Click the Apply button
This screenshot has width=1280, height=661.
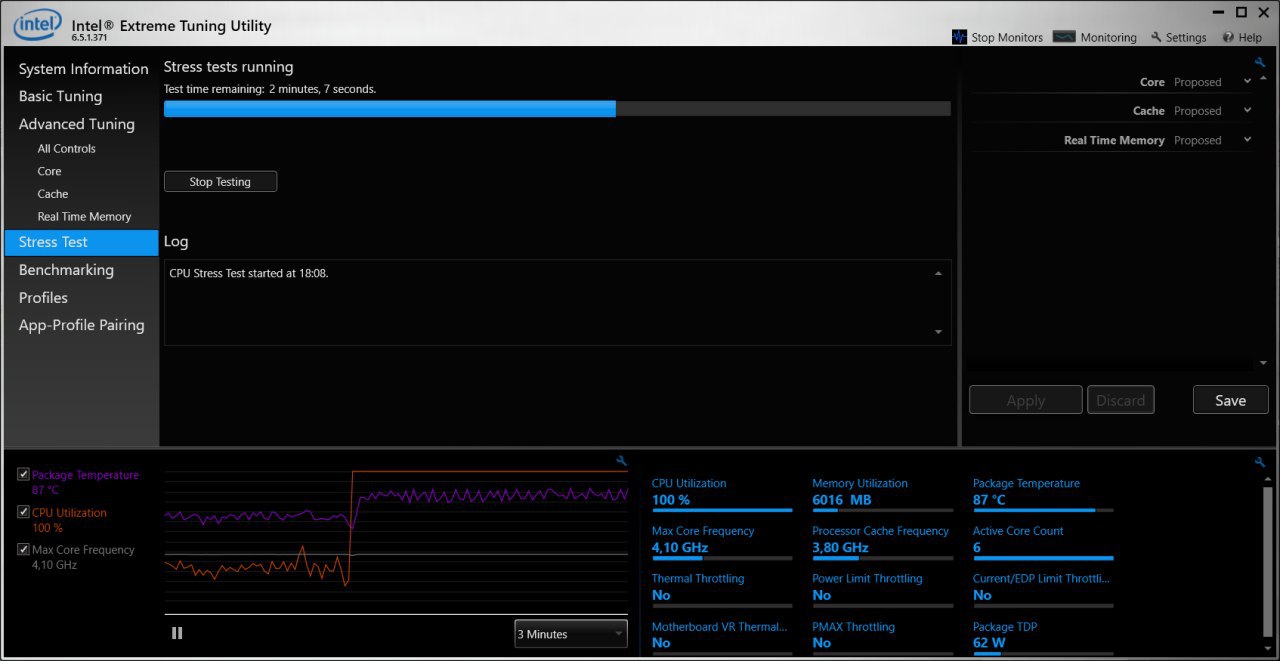1026,400
